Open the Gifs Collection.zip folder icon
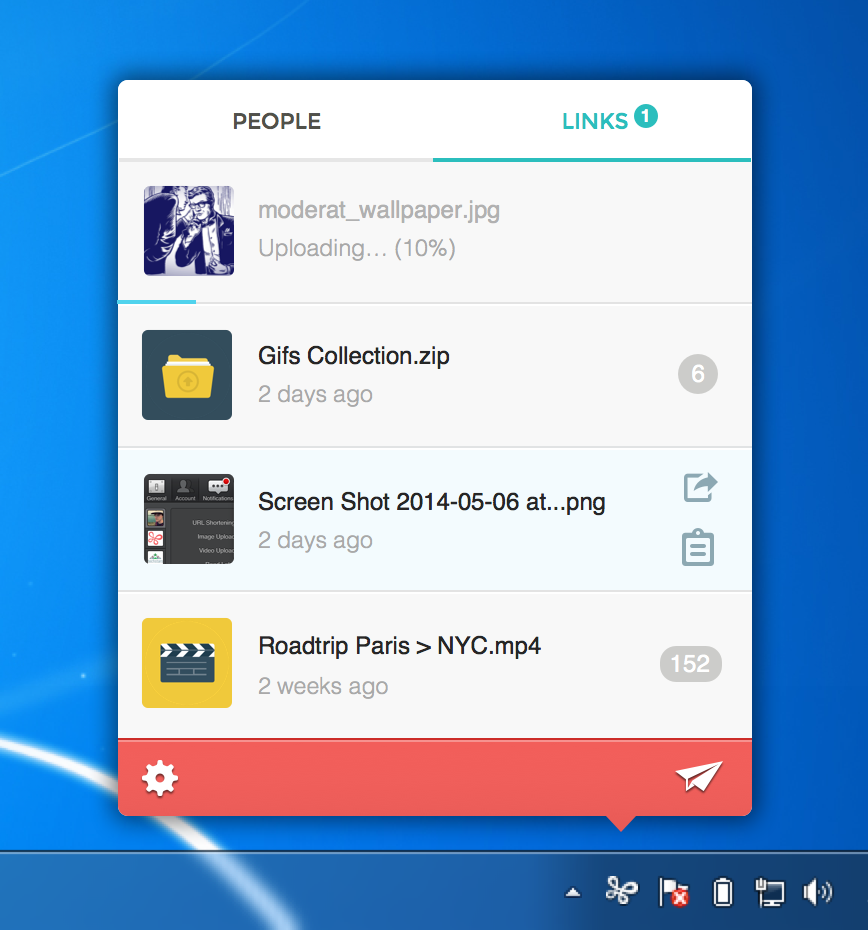The height and width of the screenshot is (930, 868). pyautogui.click(x=187, y=375)
